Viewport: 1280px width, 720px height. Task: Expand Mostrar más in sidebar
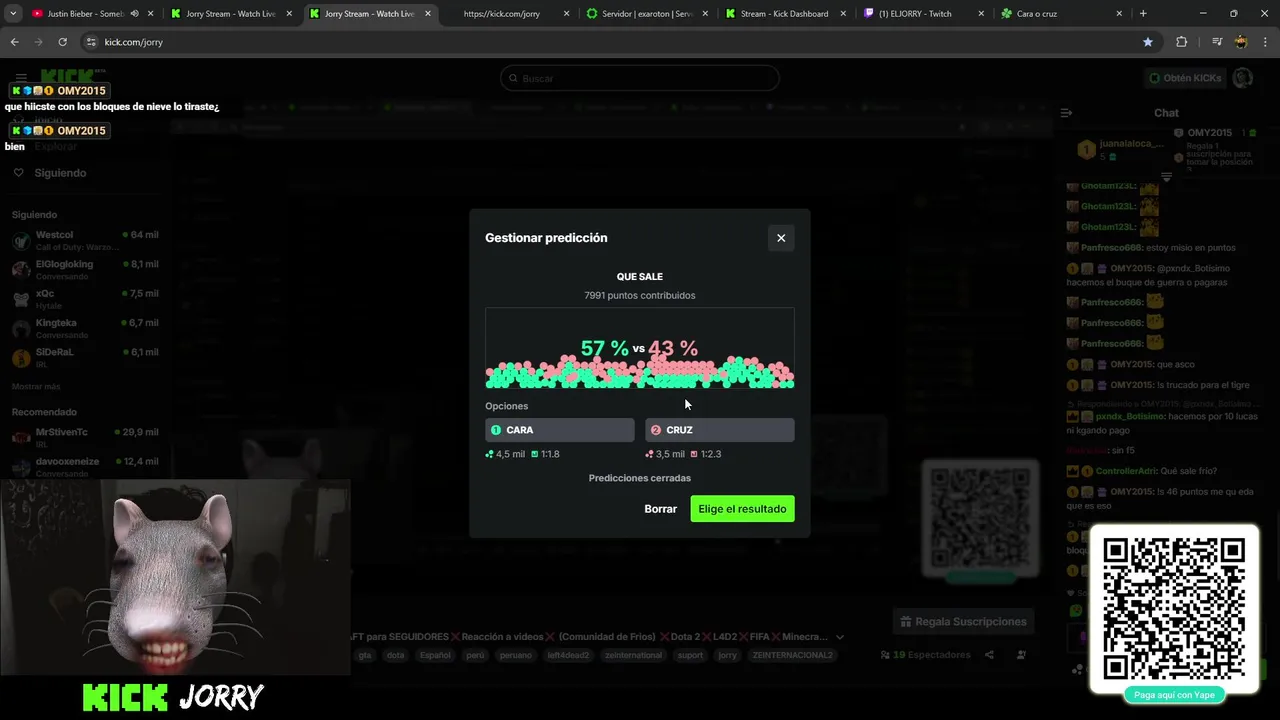click(36, 386)
